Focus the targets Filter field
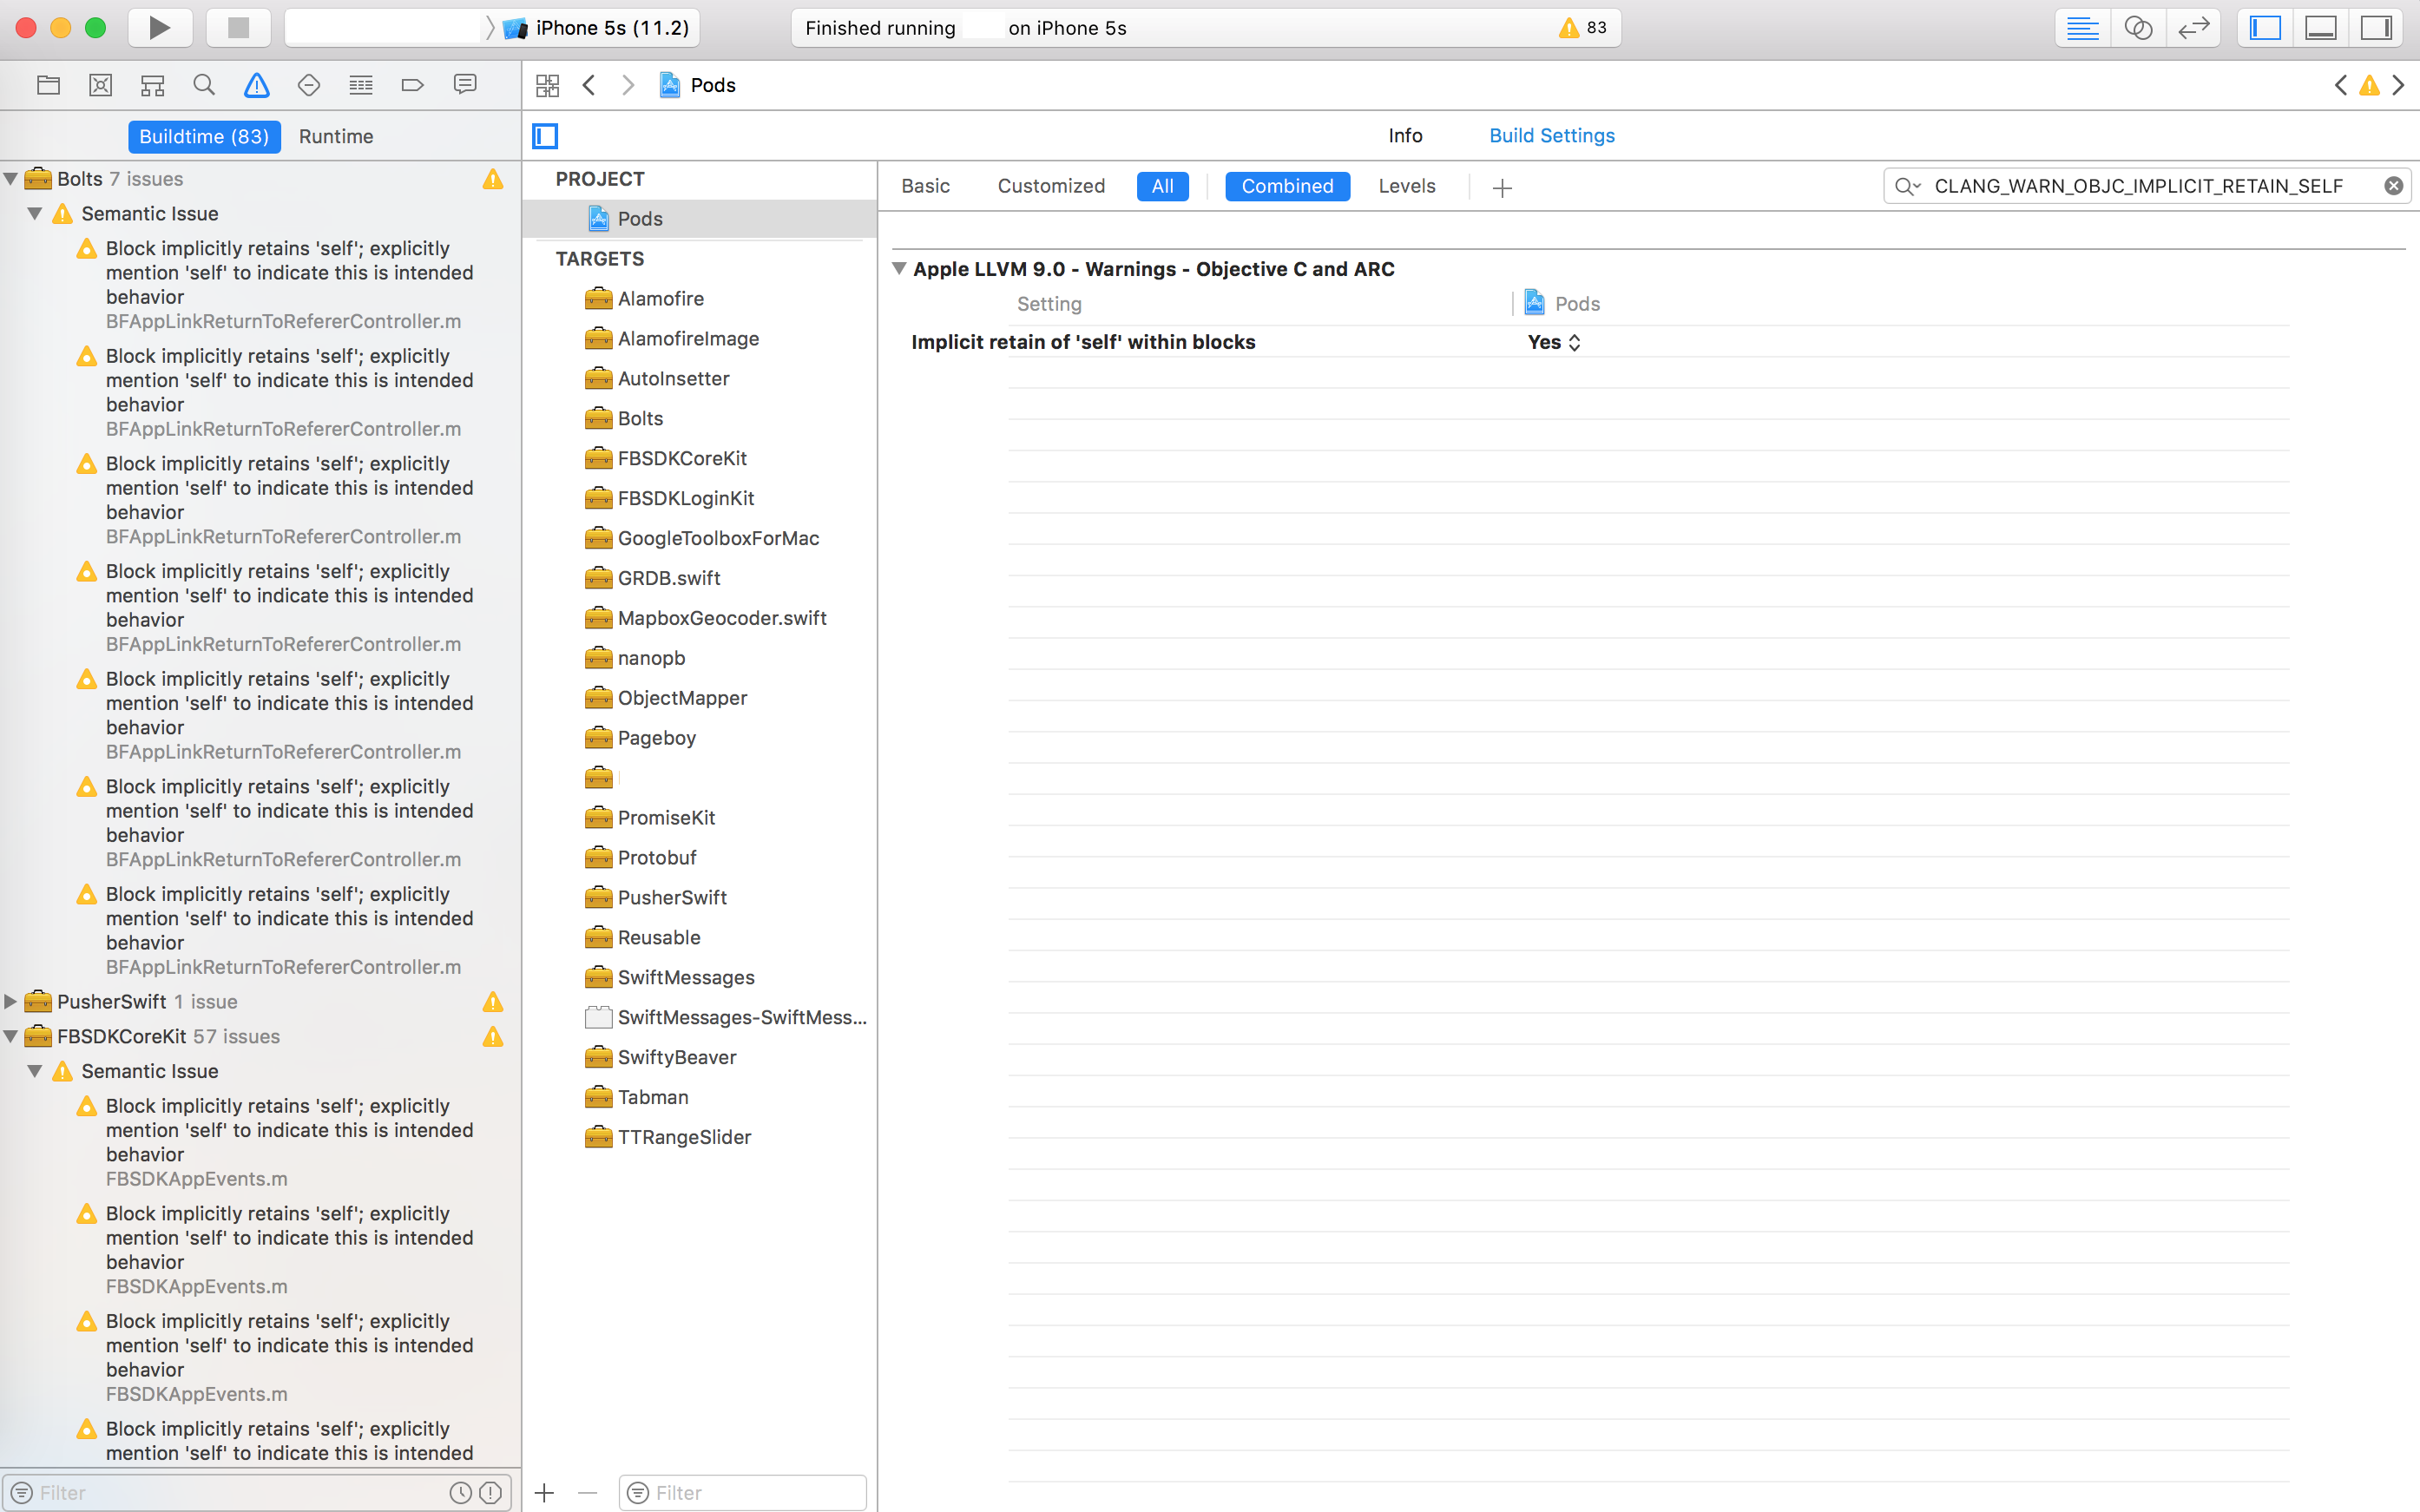 pyautogui.click(x=742, y=1493)
